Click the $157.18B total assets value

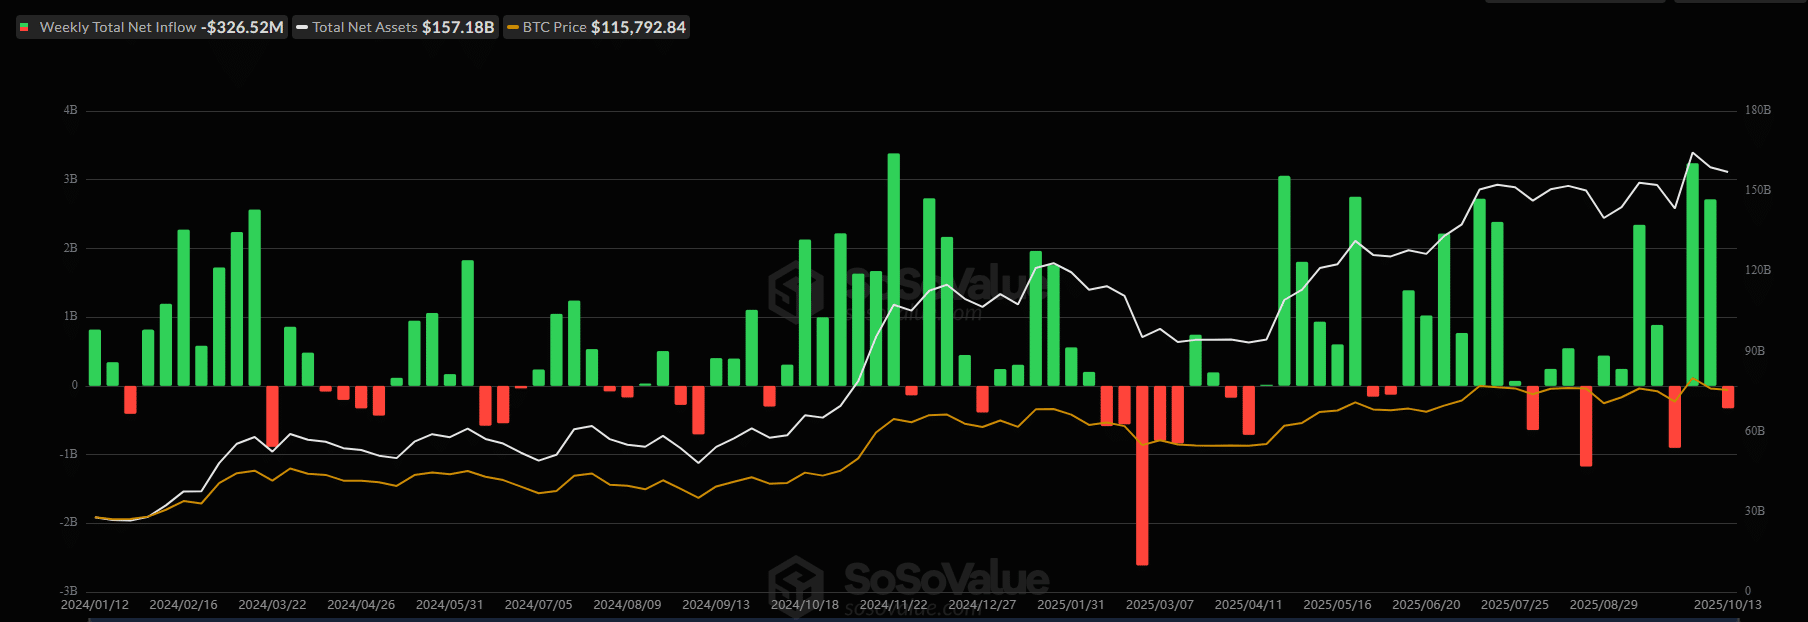(x=458, y=27)
